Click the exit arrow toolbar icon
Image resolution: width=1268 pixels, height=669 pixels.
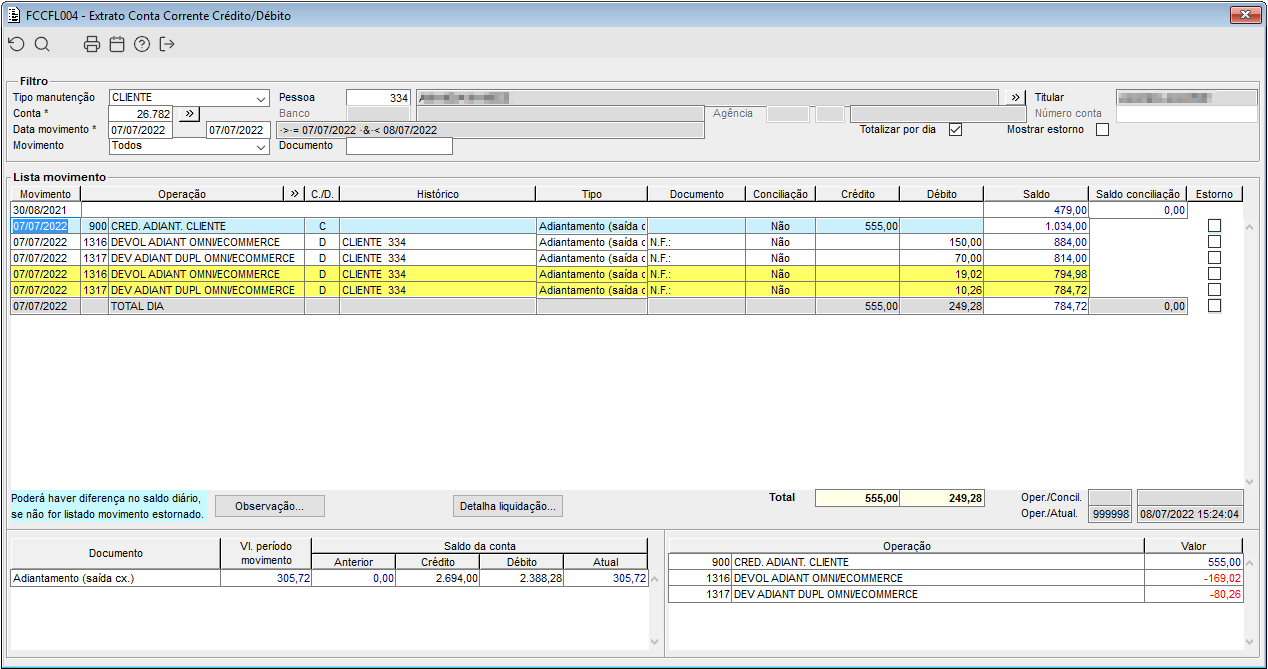pyautogui.click(x=167, y=44)
